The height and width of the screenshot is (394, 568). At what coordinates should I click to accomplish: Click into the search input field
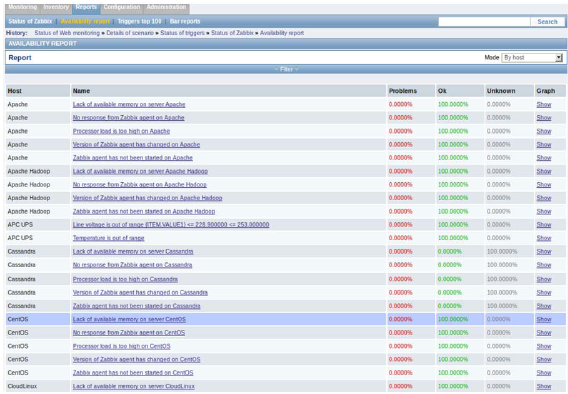tap(484, 22)
